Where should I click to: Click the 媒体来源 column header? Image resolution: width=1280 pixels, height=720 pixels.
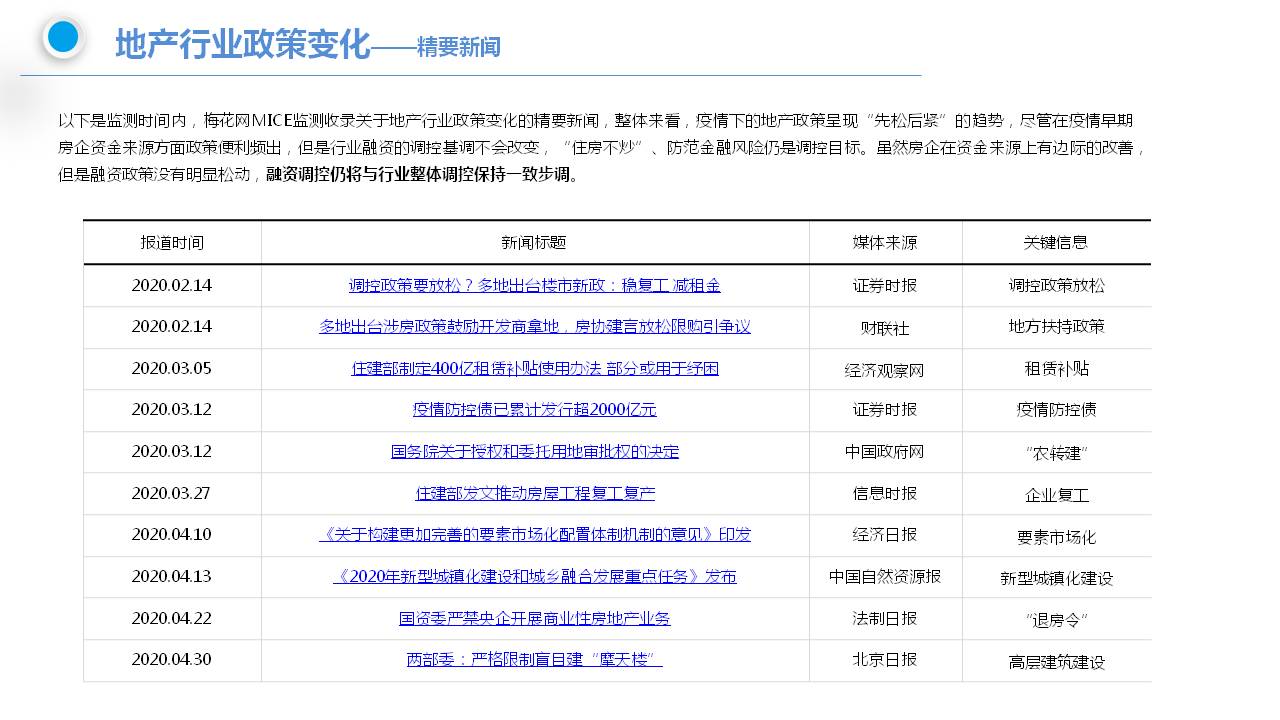[x=884, y=242]
